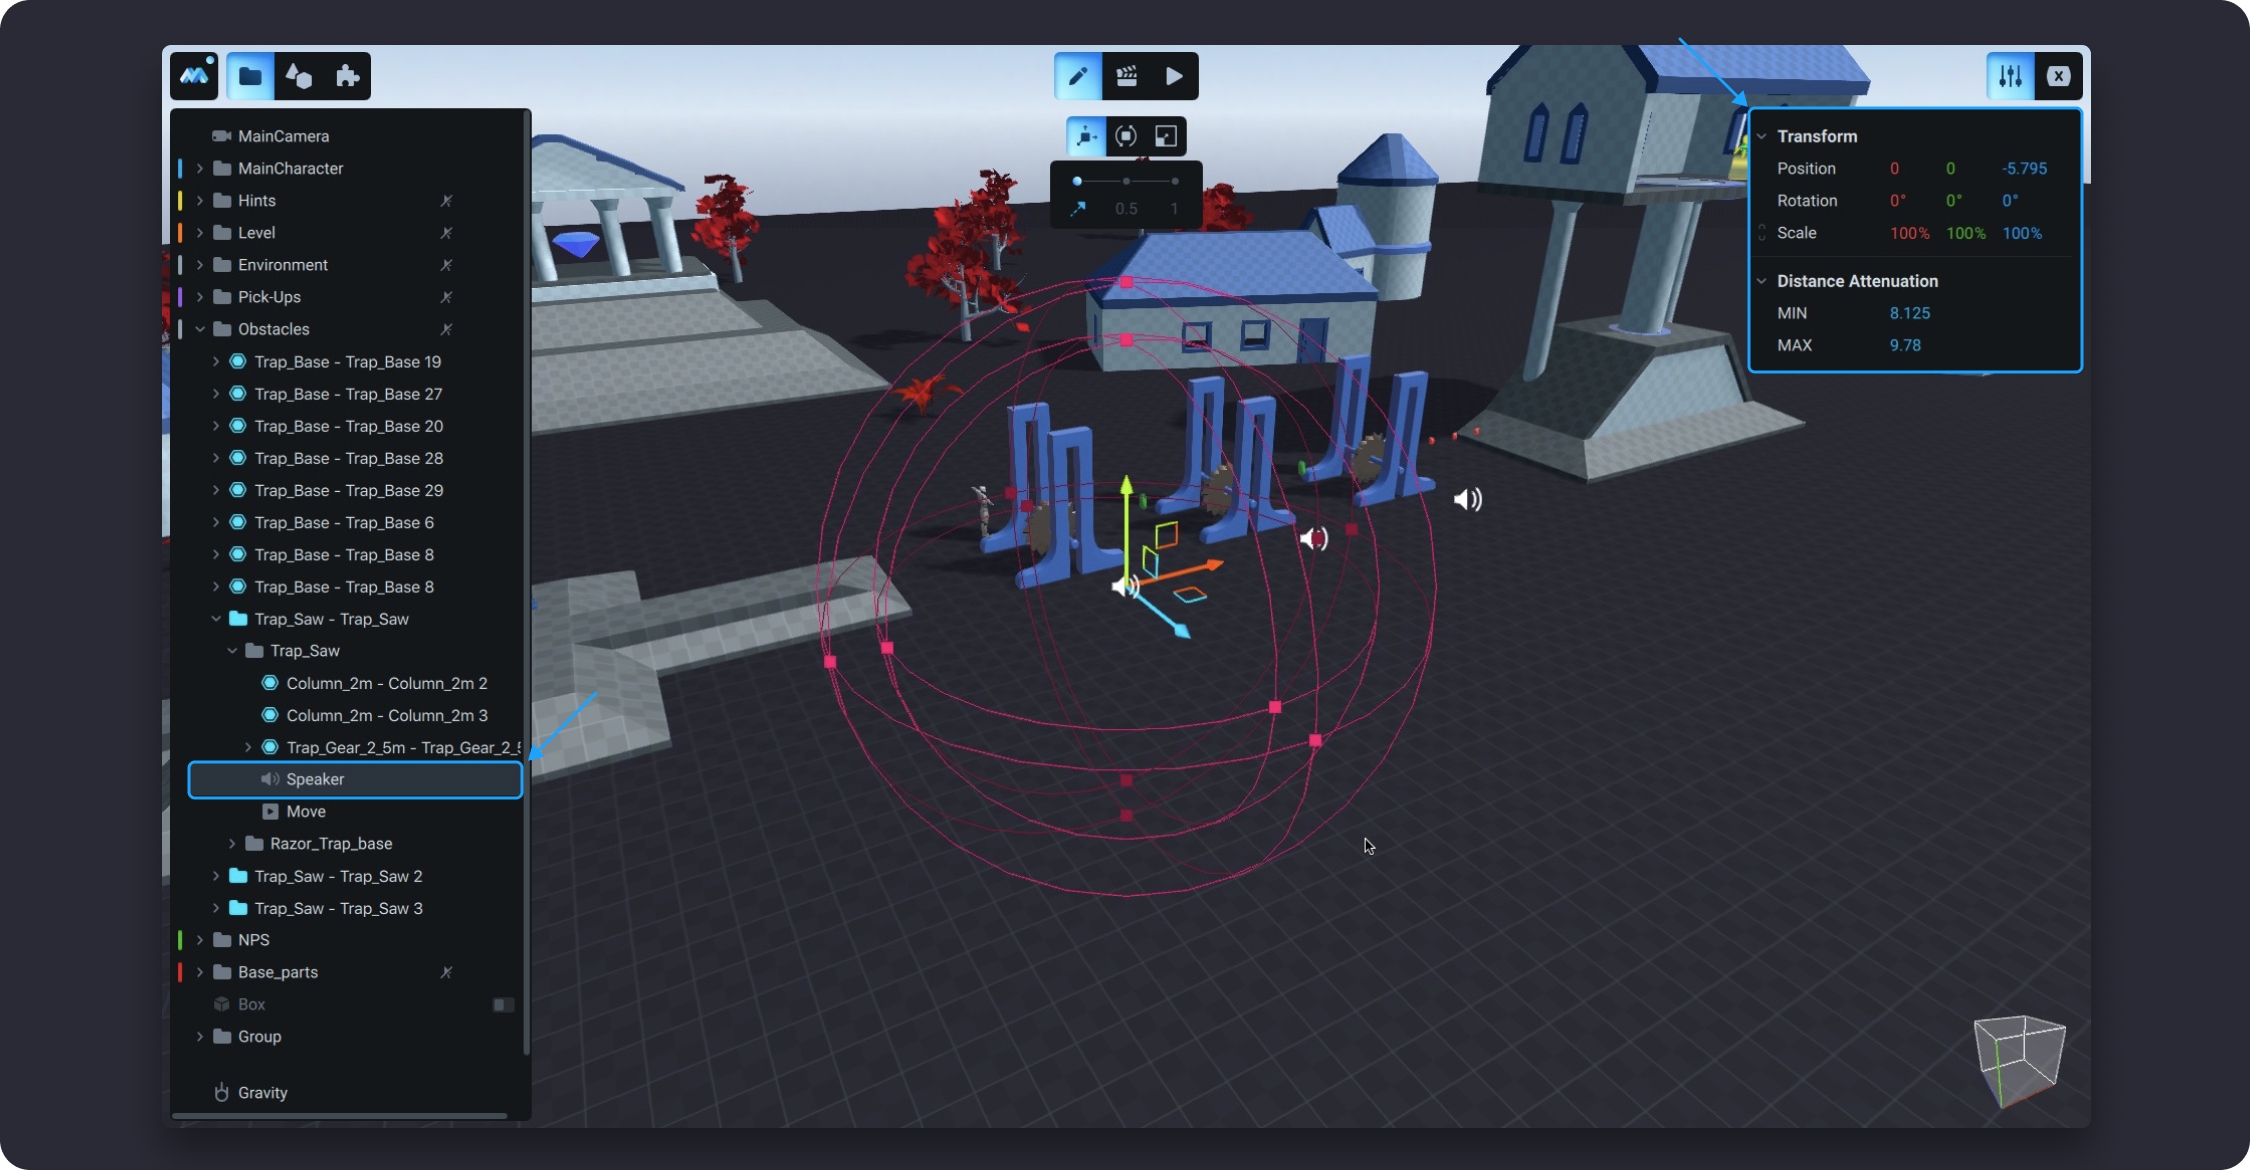The image size is (2250, 1170).
Task: Open the assets shapes library icon
Action: click(299, 76)
